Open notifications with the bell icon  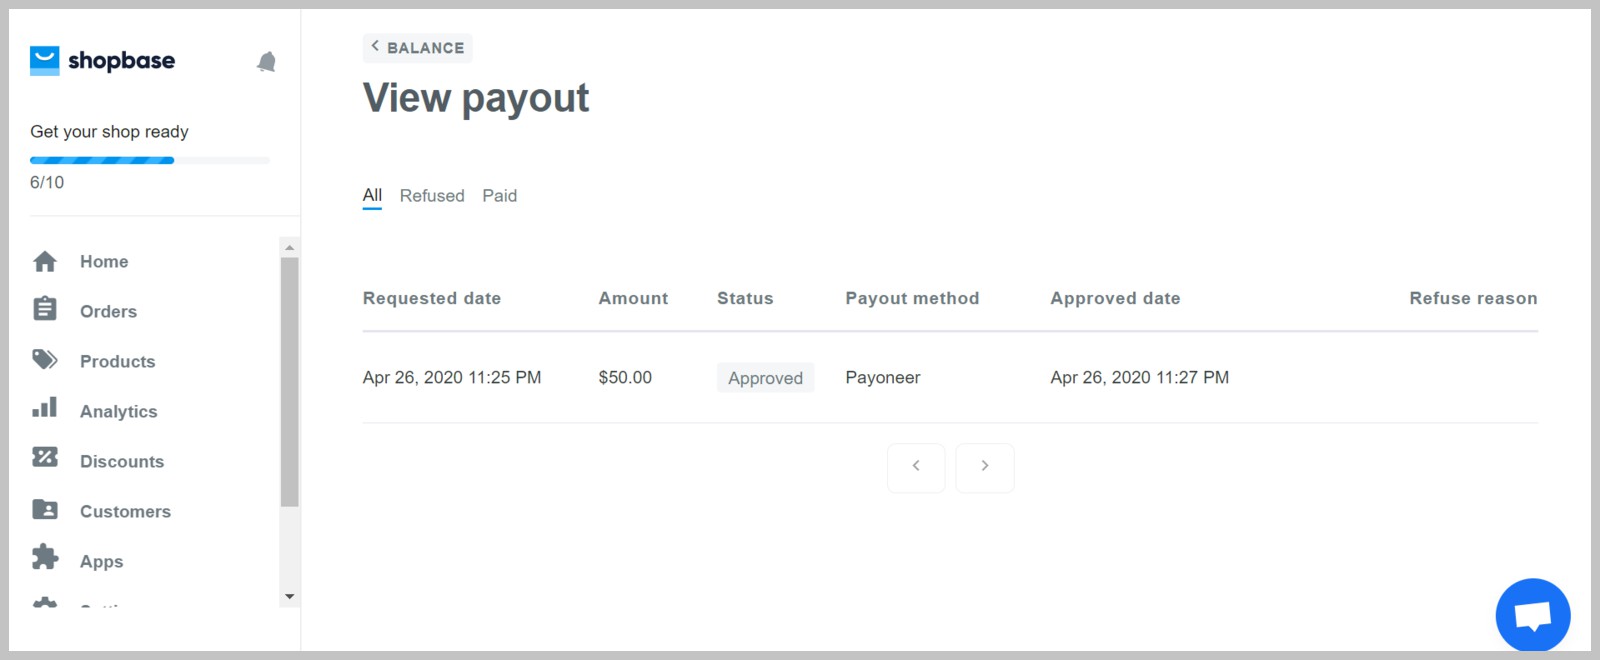[x=267, y=60]
